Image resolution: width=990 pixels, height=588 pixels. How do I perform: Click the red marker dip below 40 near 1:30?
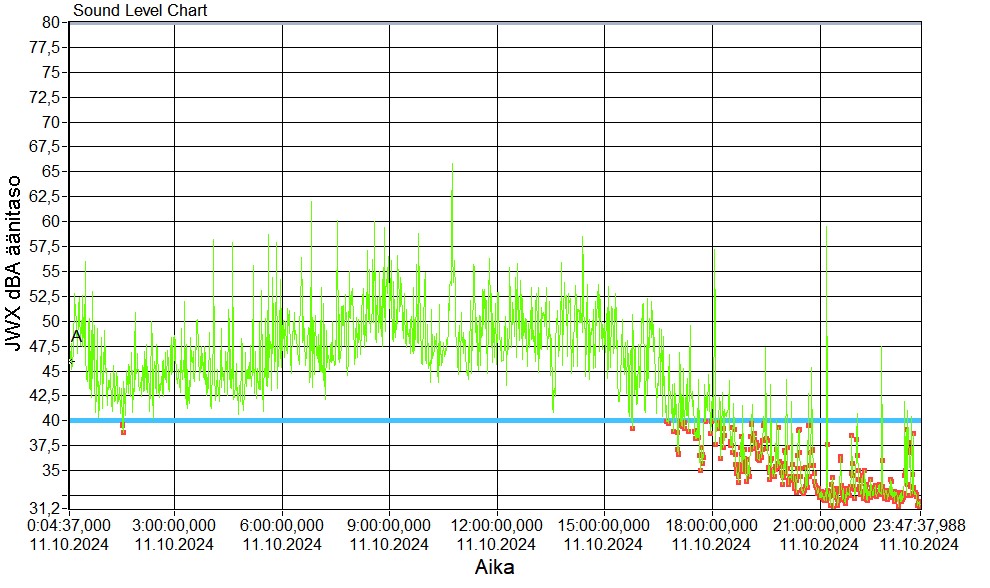coord(123,429)
